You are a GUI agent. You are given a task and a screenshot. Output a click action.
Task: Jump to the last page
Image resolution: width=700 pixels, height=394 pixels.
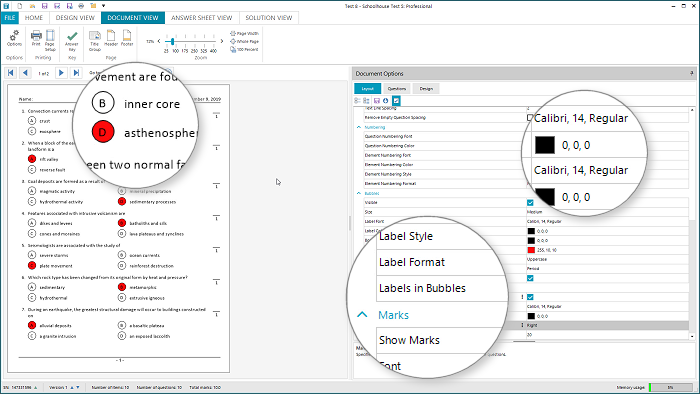click(x=76, y=73)
